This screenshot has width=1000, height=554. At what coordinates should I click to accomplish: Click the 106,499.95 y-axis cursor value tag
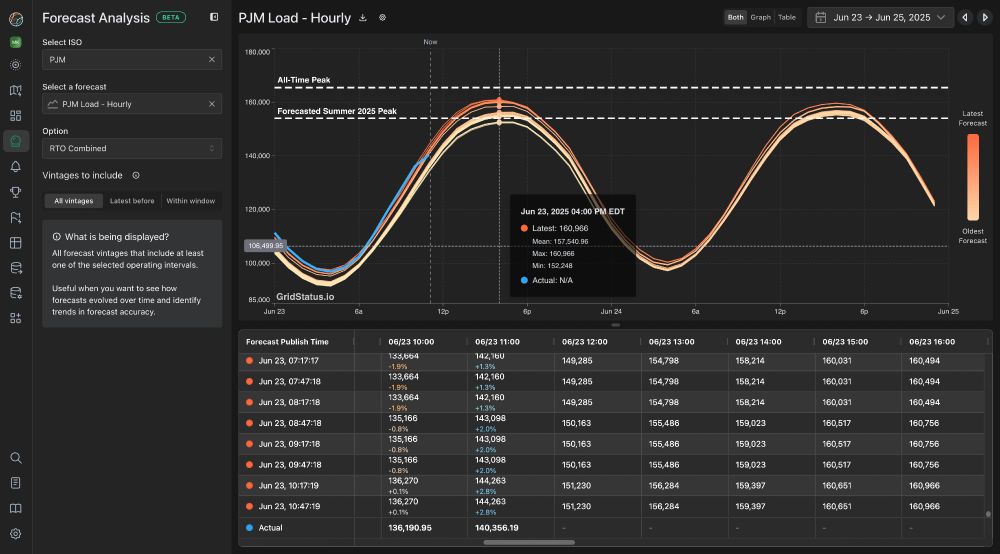pyautogui.click(x=265, y=245)
